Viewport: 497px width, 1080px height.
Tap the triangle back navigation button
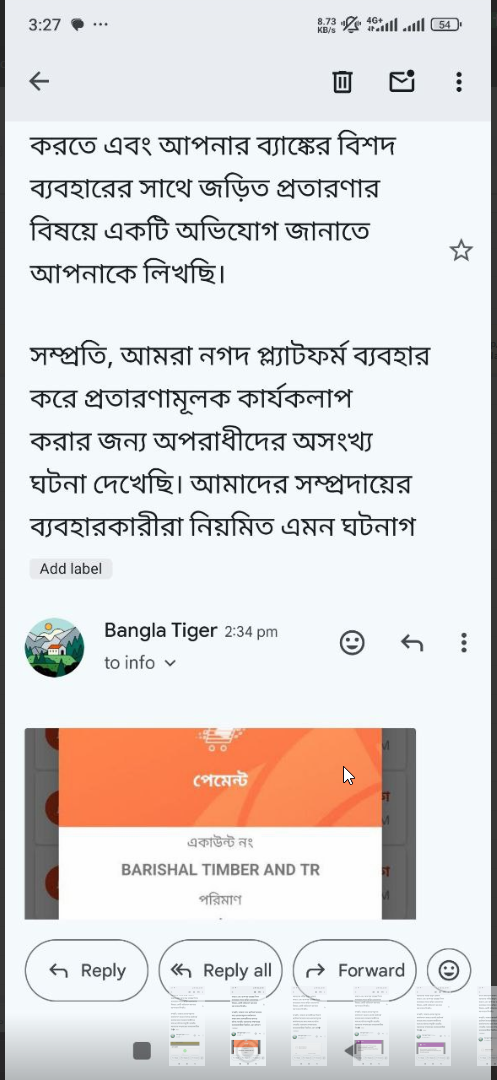352,1050
